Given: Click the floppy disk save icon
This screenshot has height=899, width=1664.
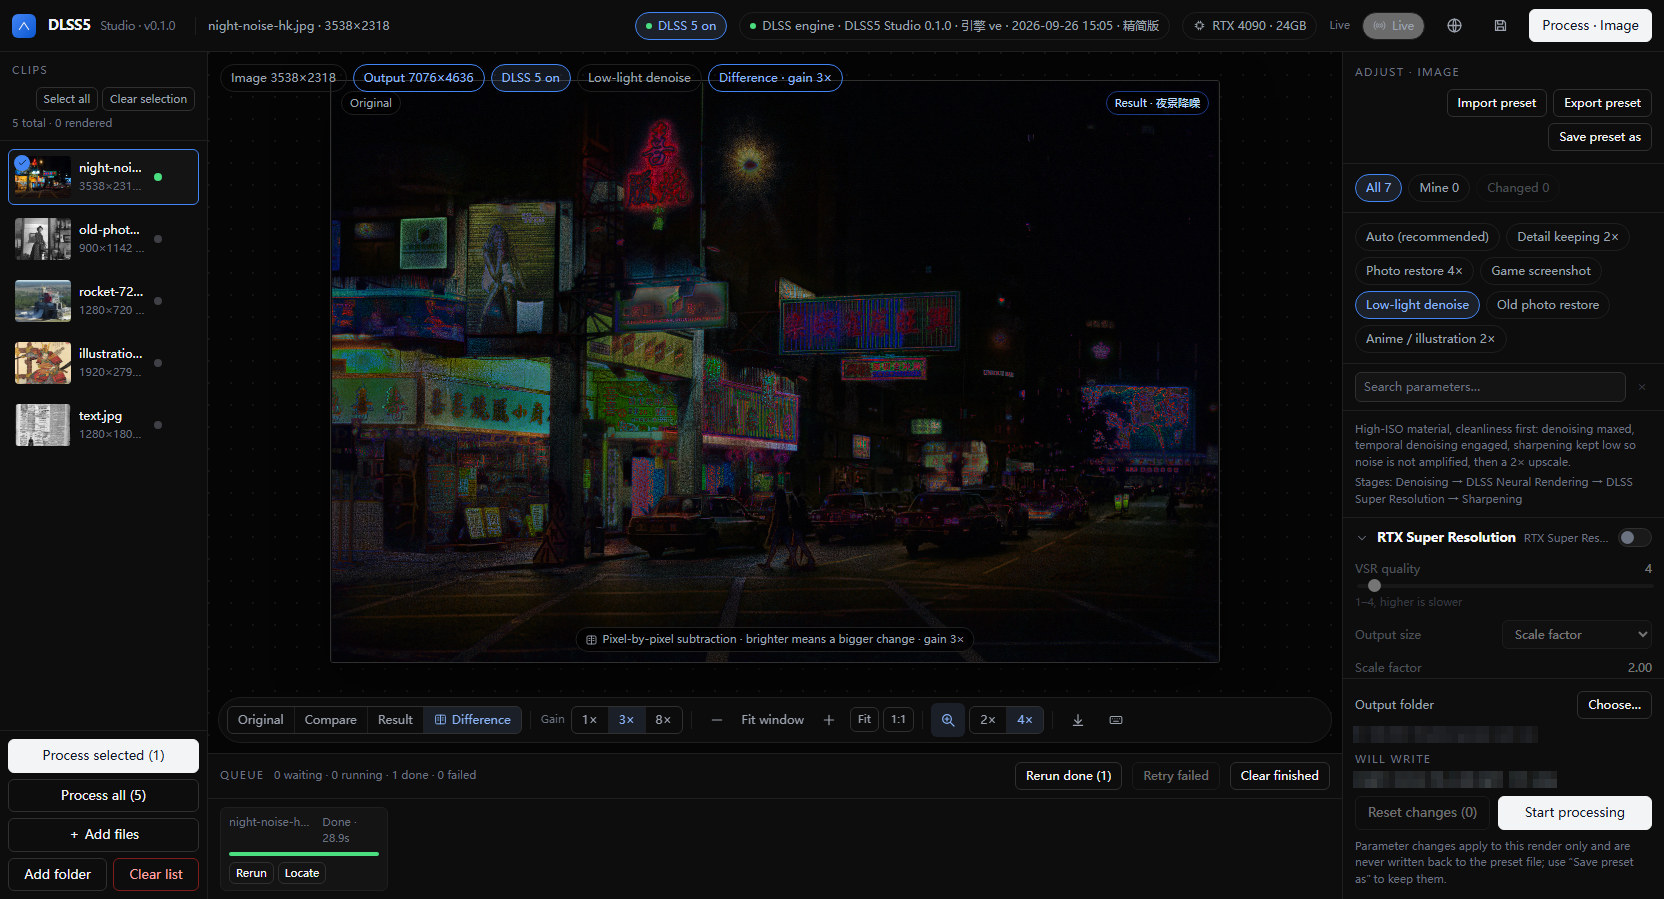Looking at the screenshot, I should [x=1500, y=26].
